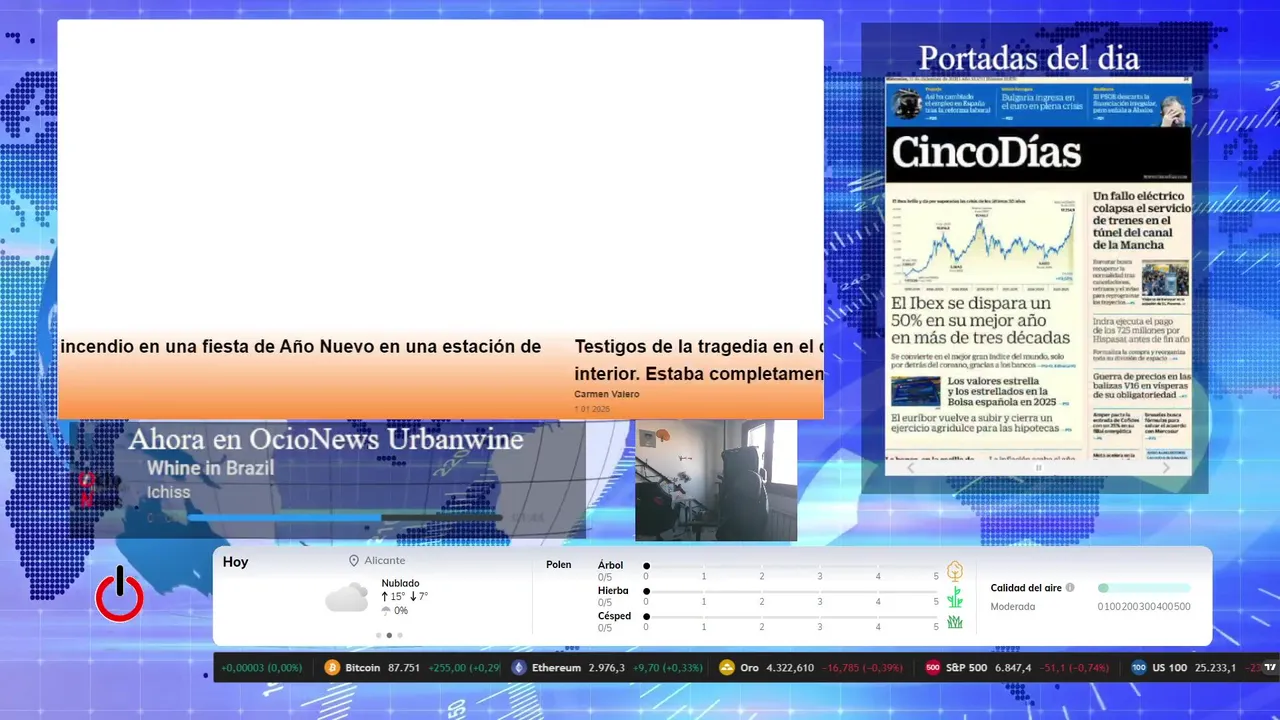Click the Césped grass pollen icon
Image resolution: width=1280 pixels, height=720 pixels.
pos(955,622)
